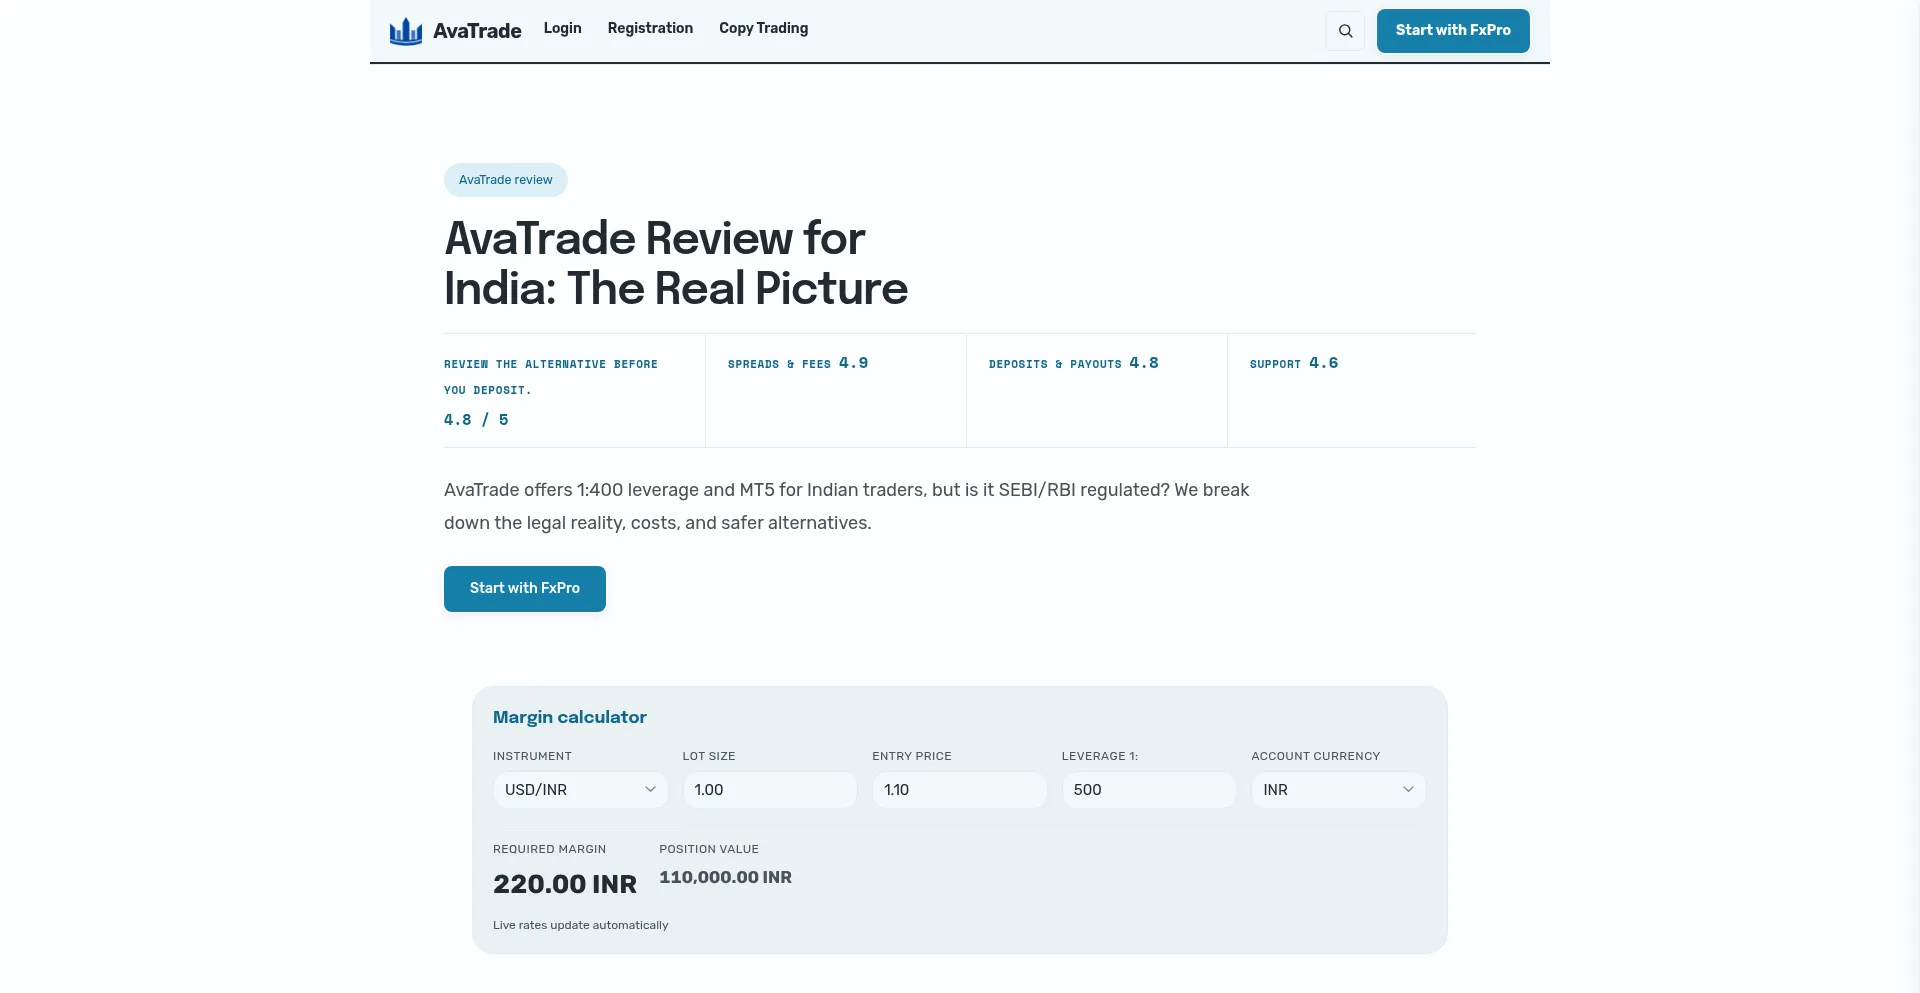Focus the Entry Price field
1920x993 pixels.
[x=959, y=790]
